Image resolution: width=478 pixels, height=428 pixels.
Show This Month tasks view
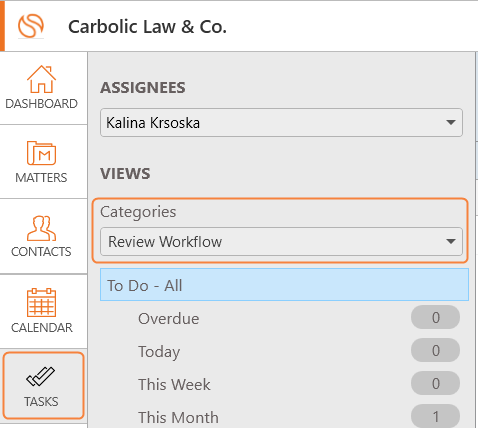tap(178, 417)
